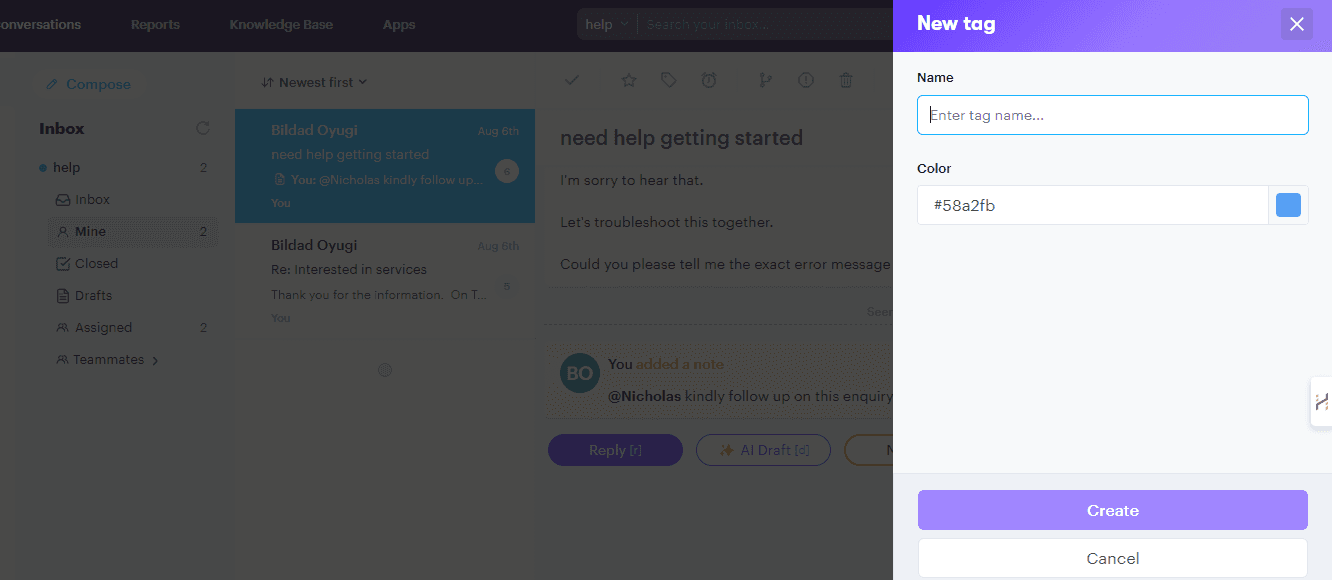This screenshot has height=580, width=1332.
Task: Open the Knowledge Base section
Action: tap(281, 24)
